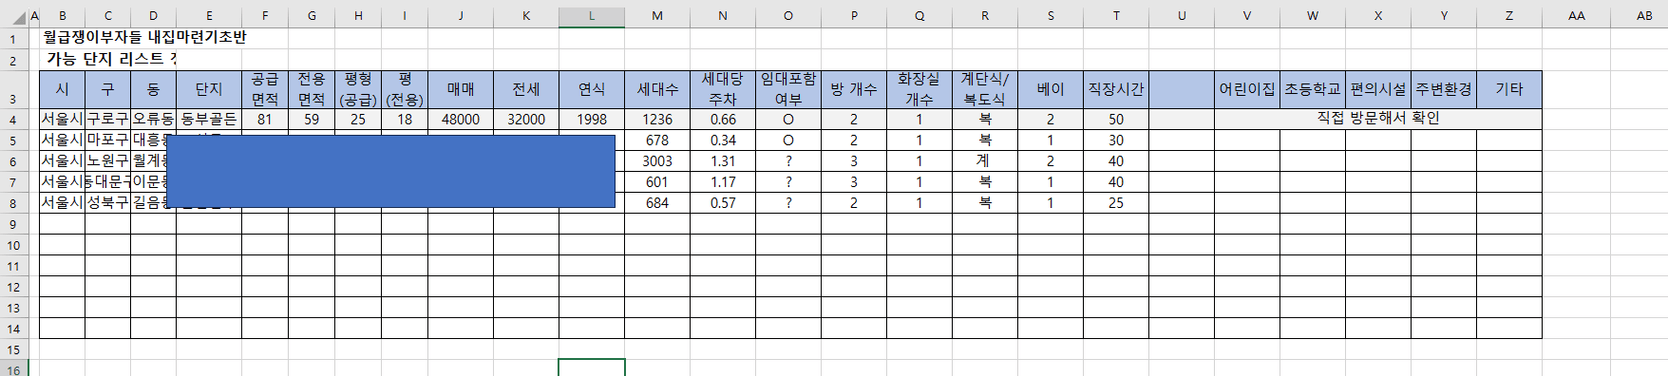Click the 50 commute time cell
The height and width of the screenshot is (376, 1668).
pyautogui.click(x=1116, y=119)
